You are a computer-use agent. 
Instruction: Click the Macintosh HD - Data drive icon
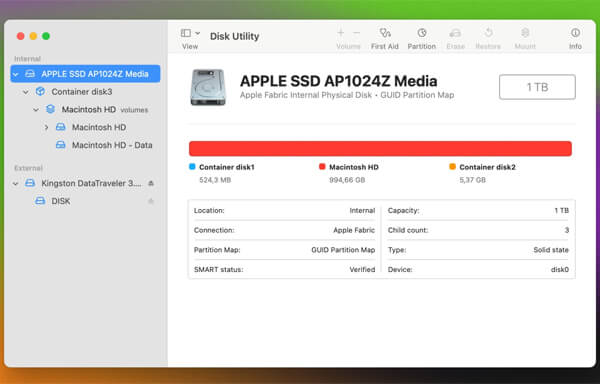click(x=60, y=145)
